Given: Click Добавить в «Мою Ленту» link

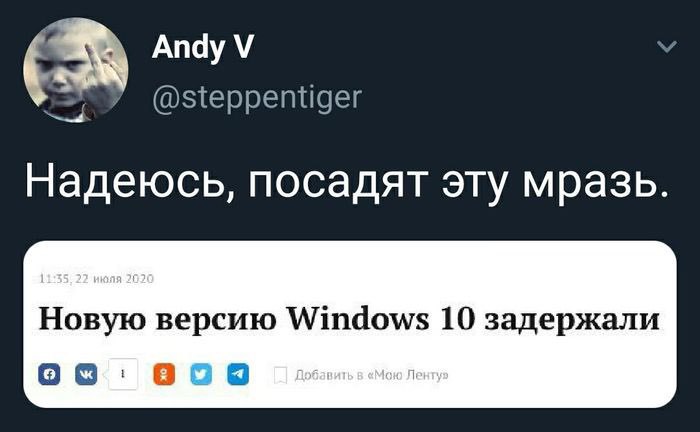Looking at the screenshot, I should [x=371, y=375].
